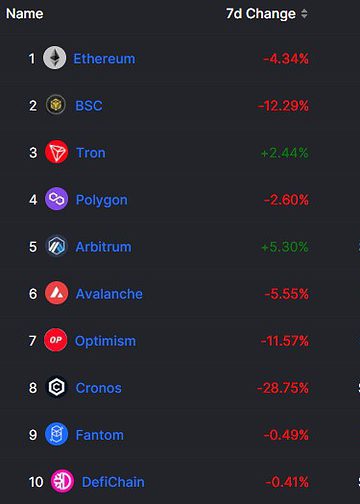Click the Name column header
360x504 pixels.
point(25,14)
